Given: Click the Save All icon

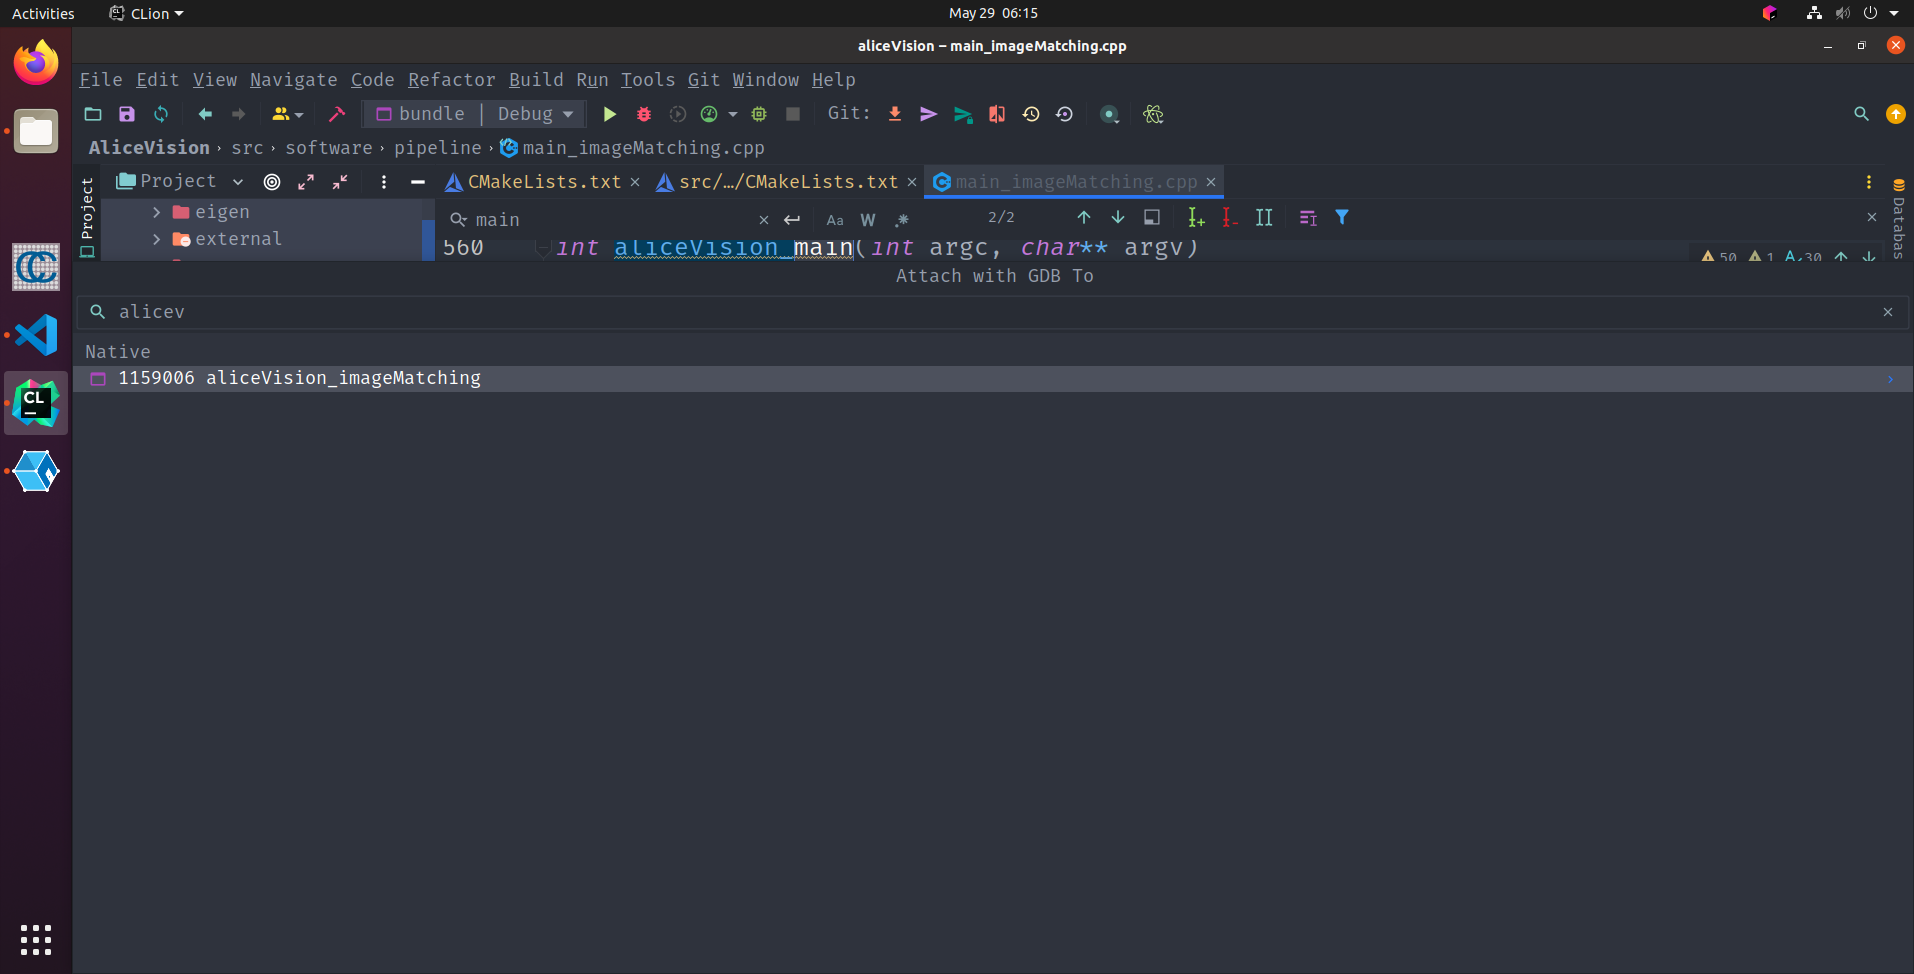Looking at the screenshot, I should pos(127,114).
